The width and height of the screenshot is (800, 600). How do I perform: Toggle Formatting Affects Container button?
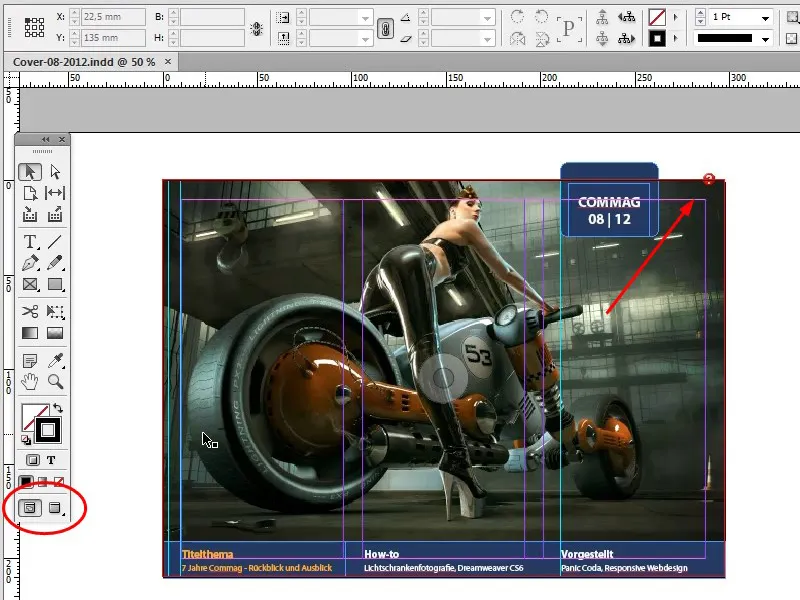pos(33,460)
